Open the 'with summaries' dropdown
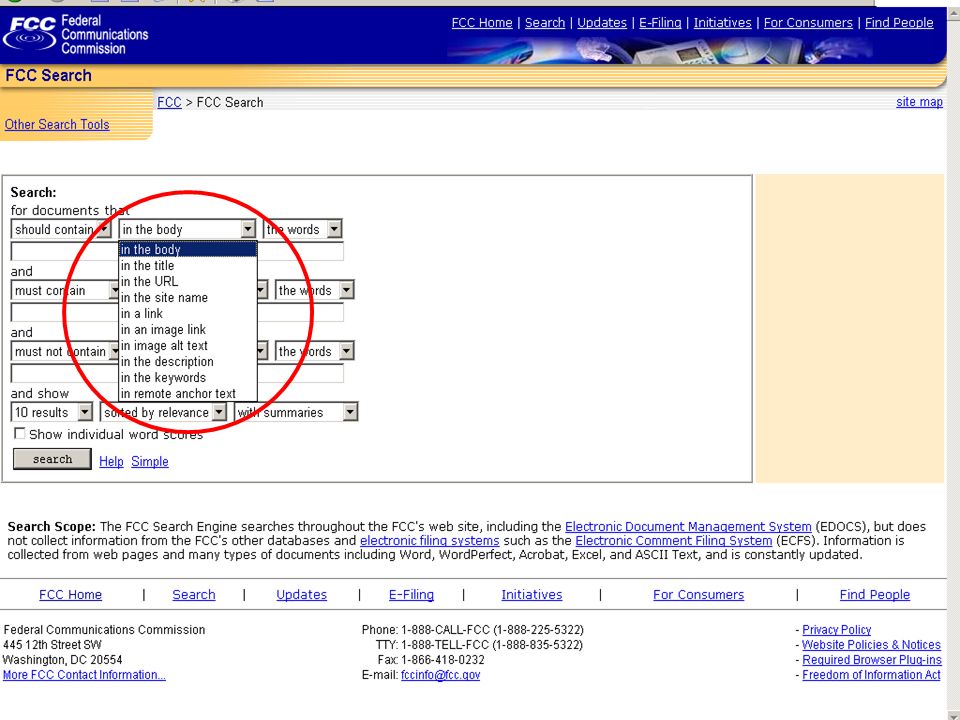 coord(296,412)
